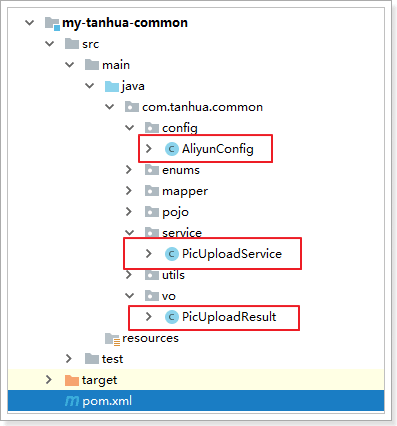Click the resources folder icon
Image resolution: width=397 pixels, height=426 pixels.
(x=112, y=339)
